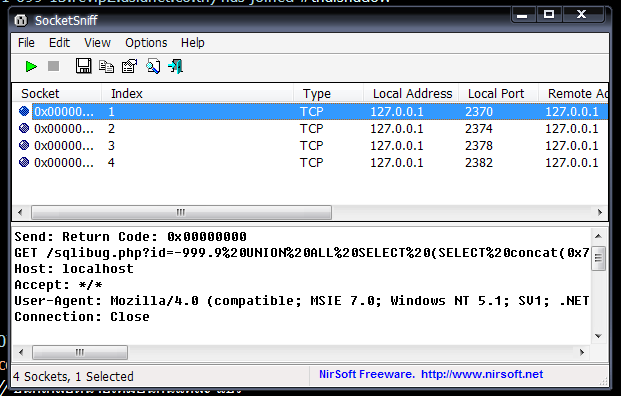Click the data pane vertical scrollbar thumb
621x396 pixels.
598,258
